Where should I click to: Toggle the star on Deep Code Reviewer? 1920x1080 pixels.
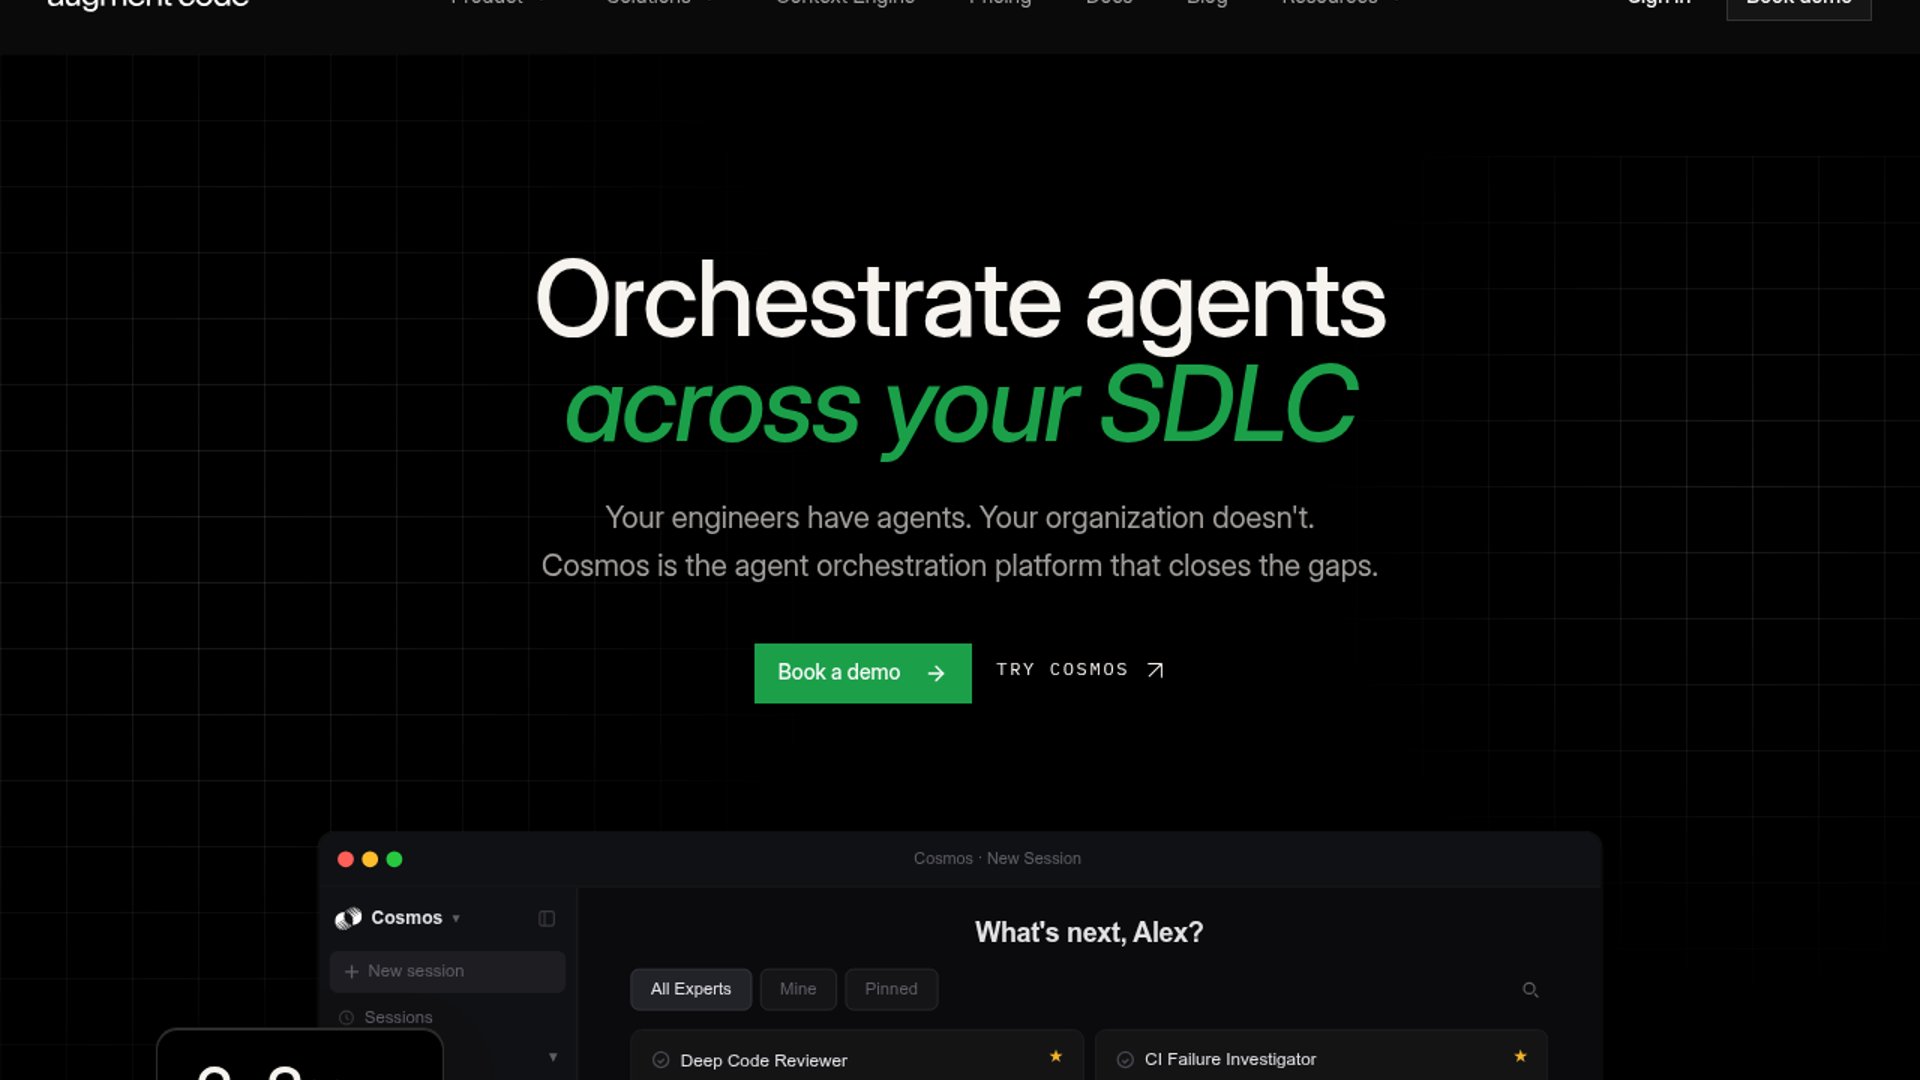coord(1056,1056)
